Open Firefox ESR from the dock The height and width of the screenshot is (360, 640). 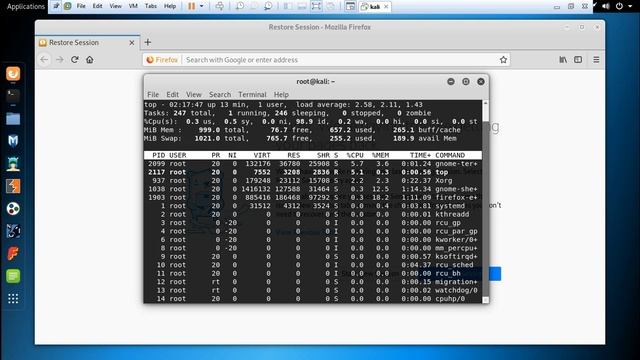(13, 74)
